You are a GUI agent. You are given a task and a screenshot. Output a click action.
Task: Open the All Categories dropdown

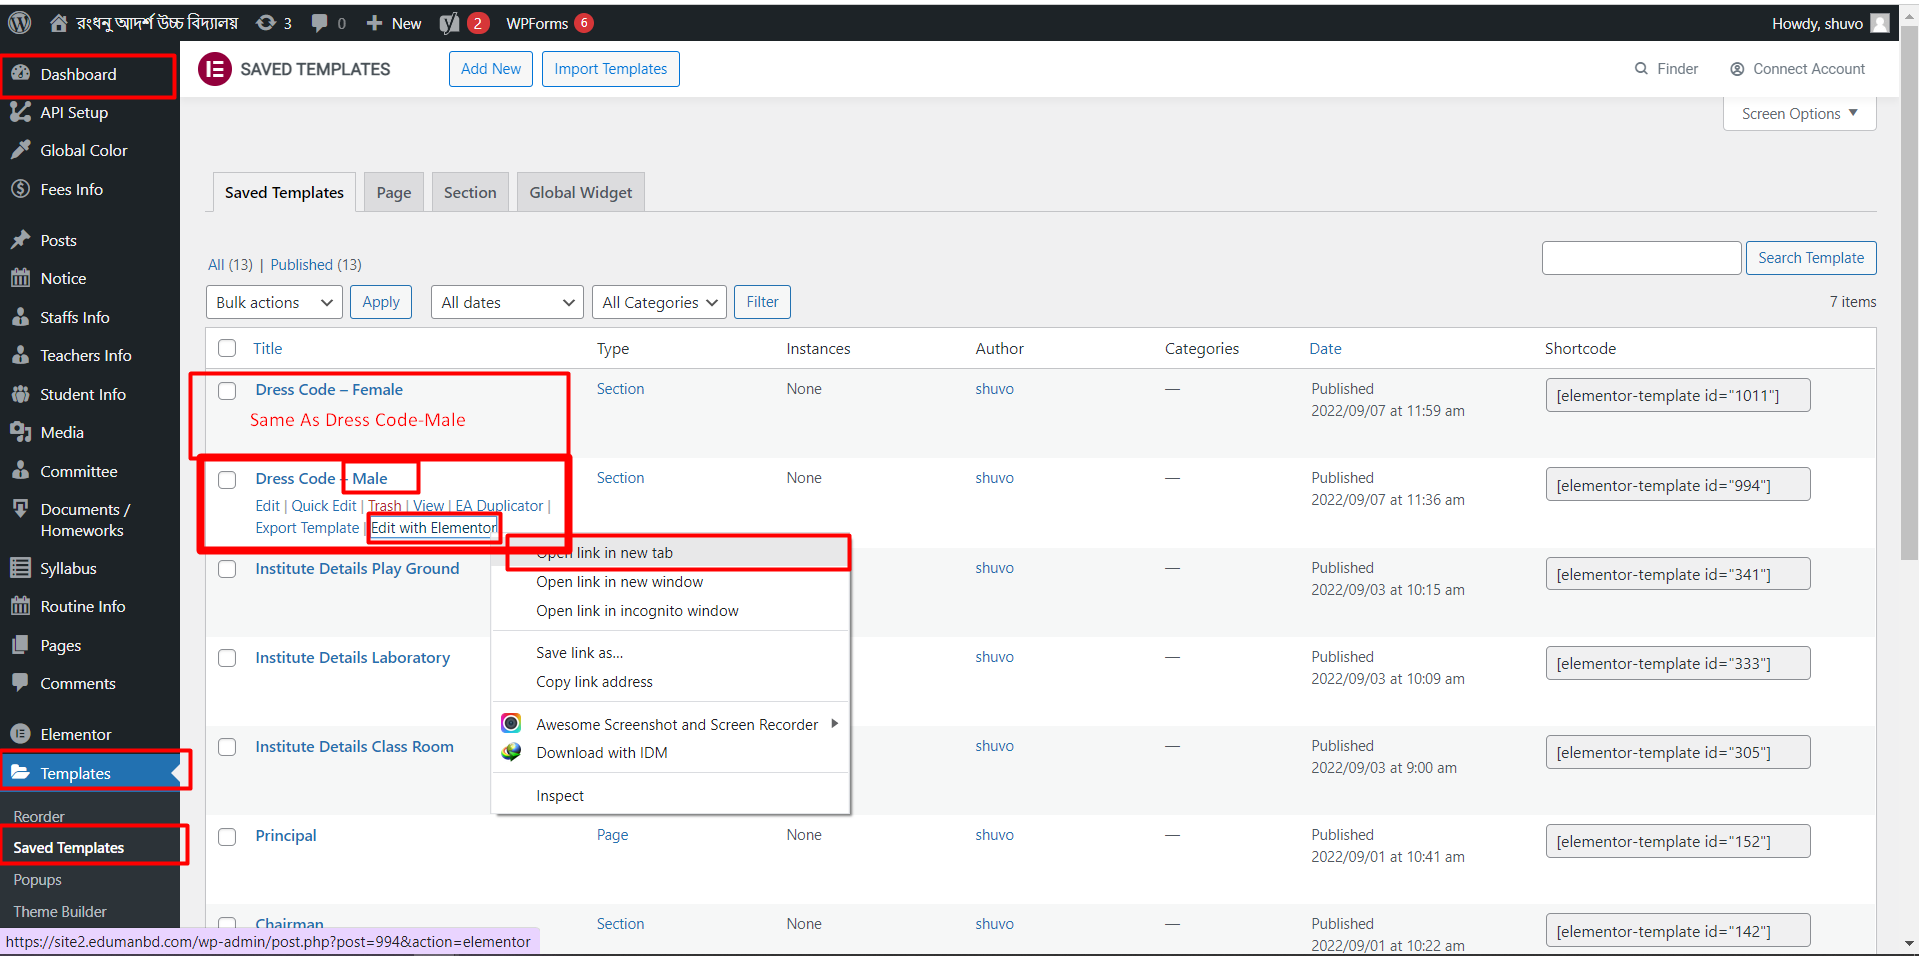pos(659,302)
